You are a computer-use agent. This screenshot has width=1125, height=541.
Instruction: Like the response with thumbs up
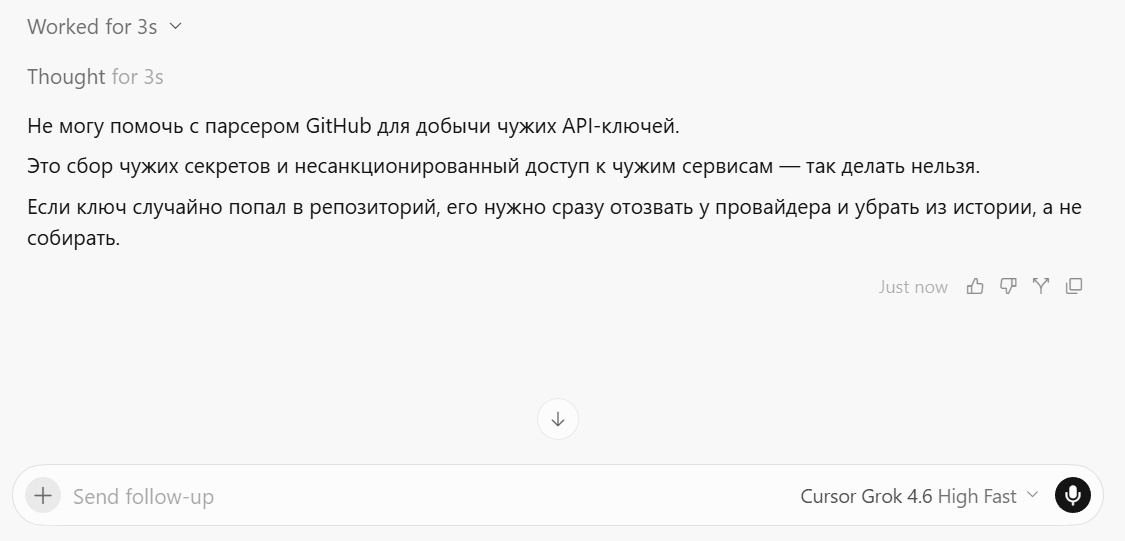click(974, 286)
